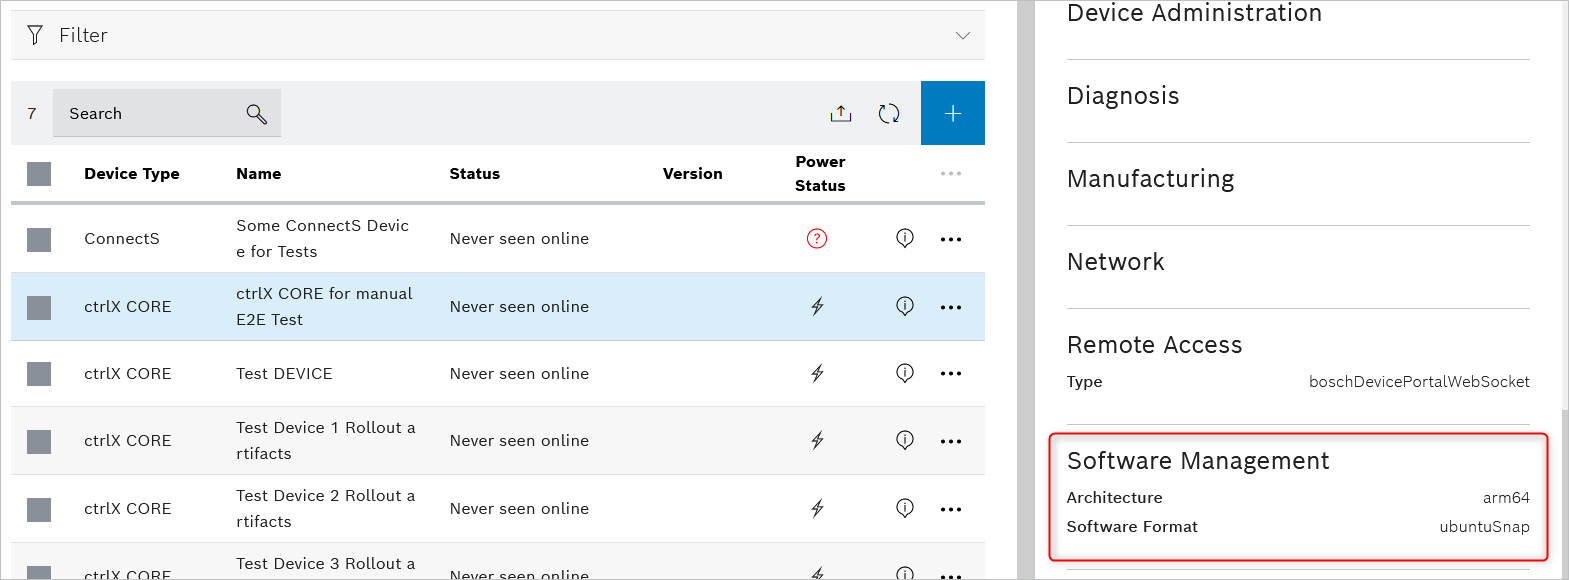The height and width of the screenshot is (580, 1569).
Task: Open more actions for Test Device 1 row
Action: tap(951, 441)
